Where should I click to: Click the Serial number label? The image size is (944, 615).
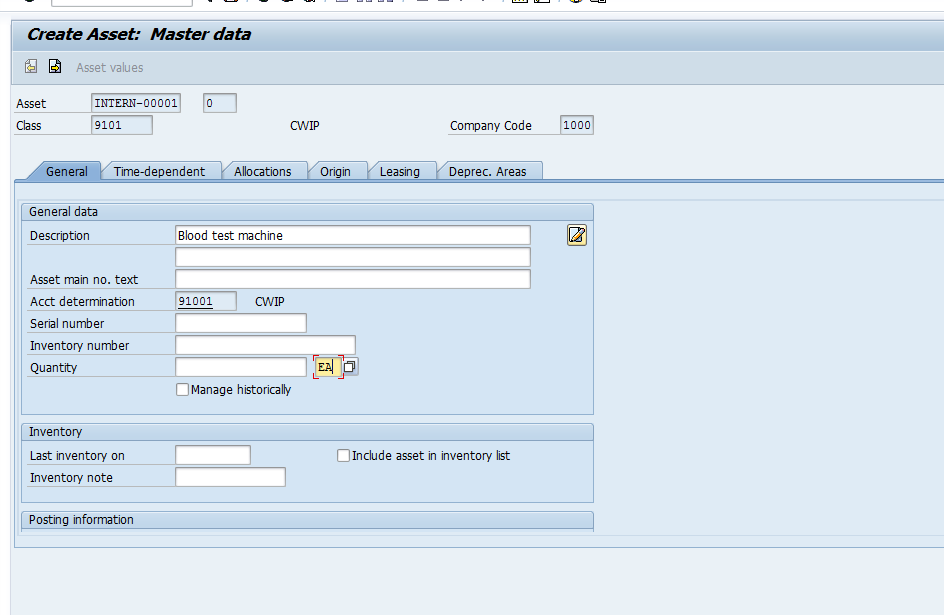click(x=67, y=324)
